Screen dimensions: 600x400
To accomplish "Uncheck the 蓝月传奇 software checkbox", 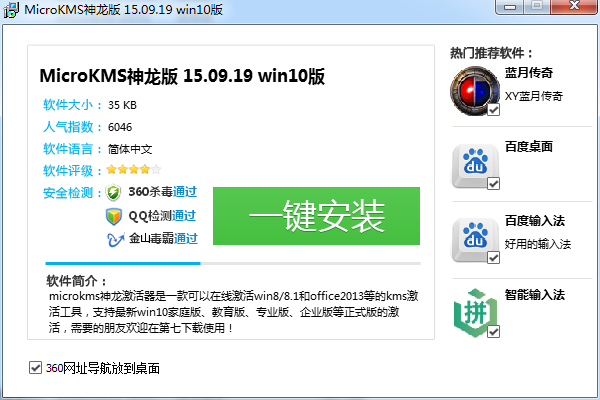I will click(x=494, y=109).
